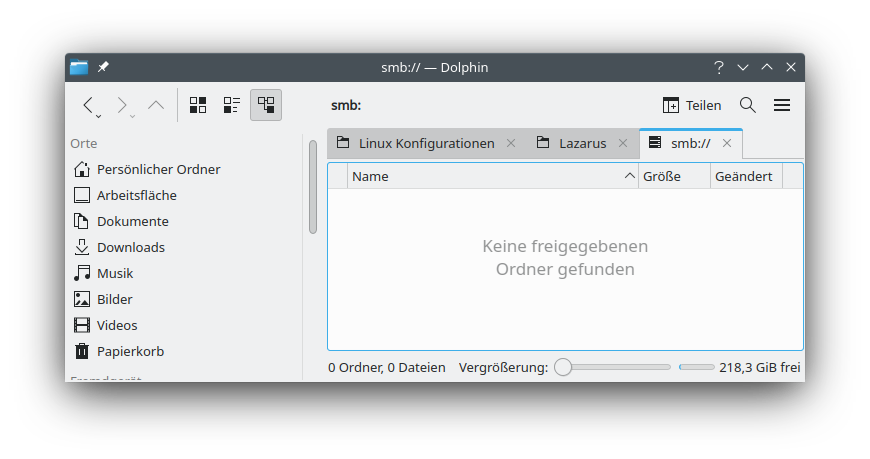
Task: Click the titlebar help question mark
Action: [718, 67]
